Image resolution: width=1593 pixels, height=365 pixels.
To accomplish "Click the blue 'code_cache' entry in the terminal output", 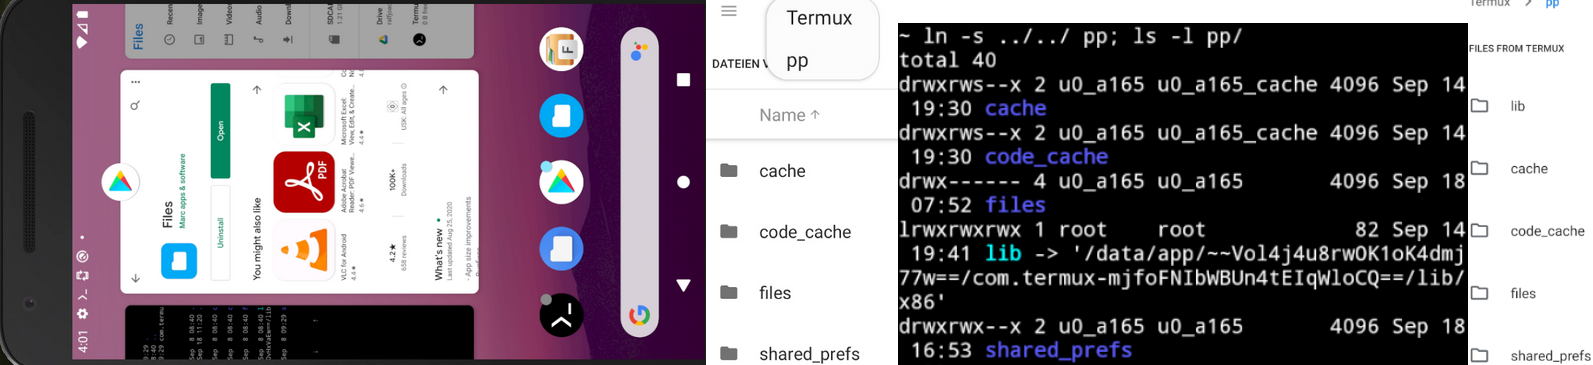I will (1046, 157).
